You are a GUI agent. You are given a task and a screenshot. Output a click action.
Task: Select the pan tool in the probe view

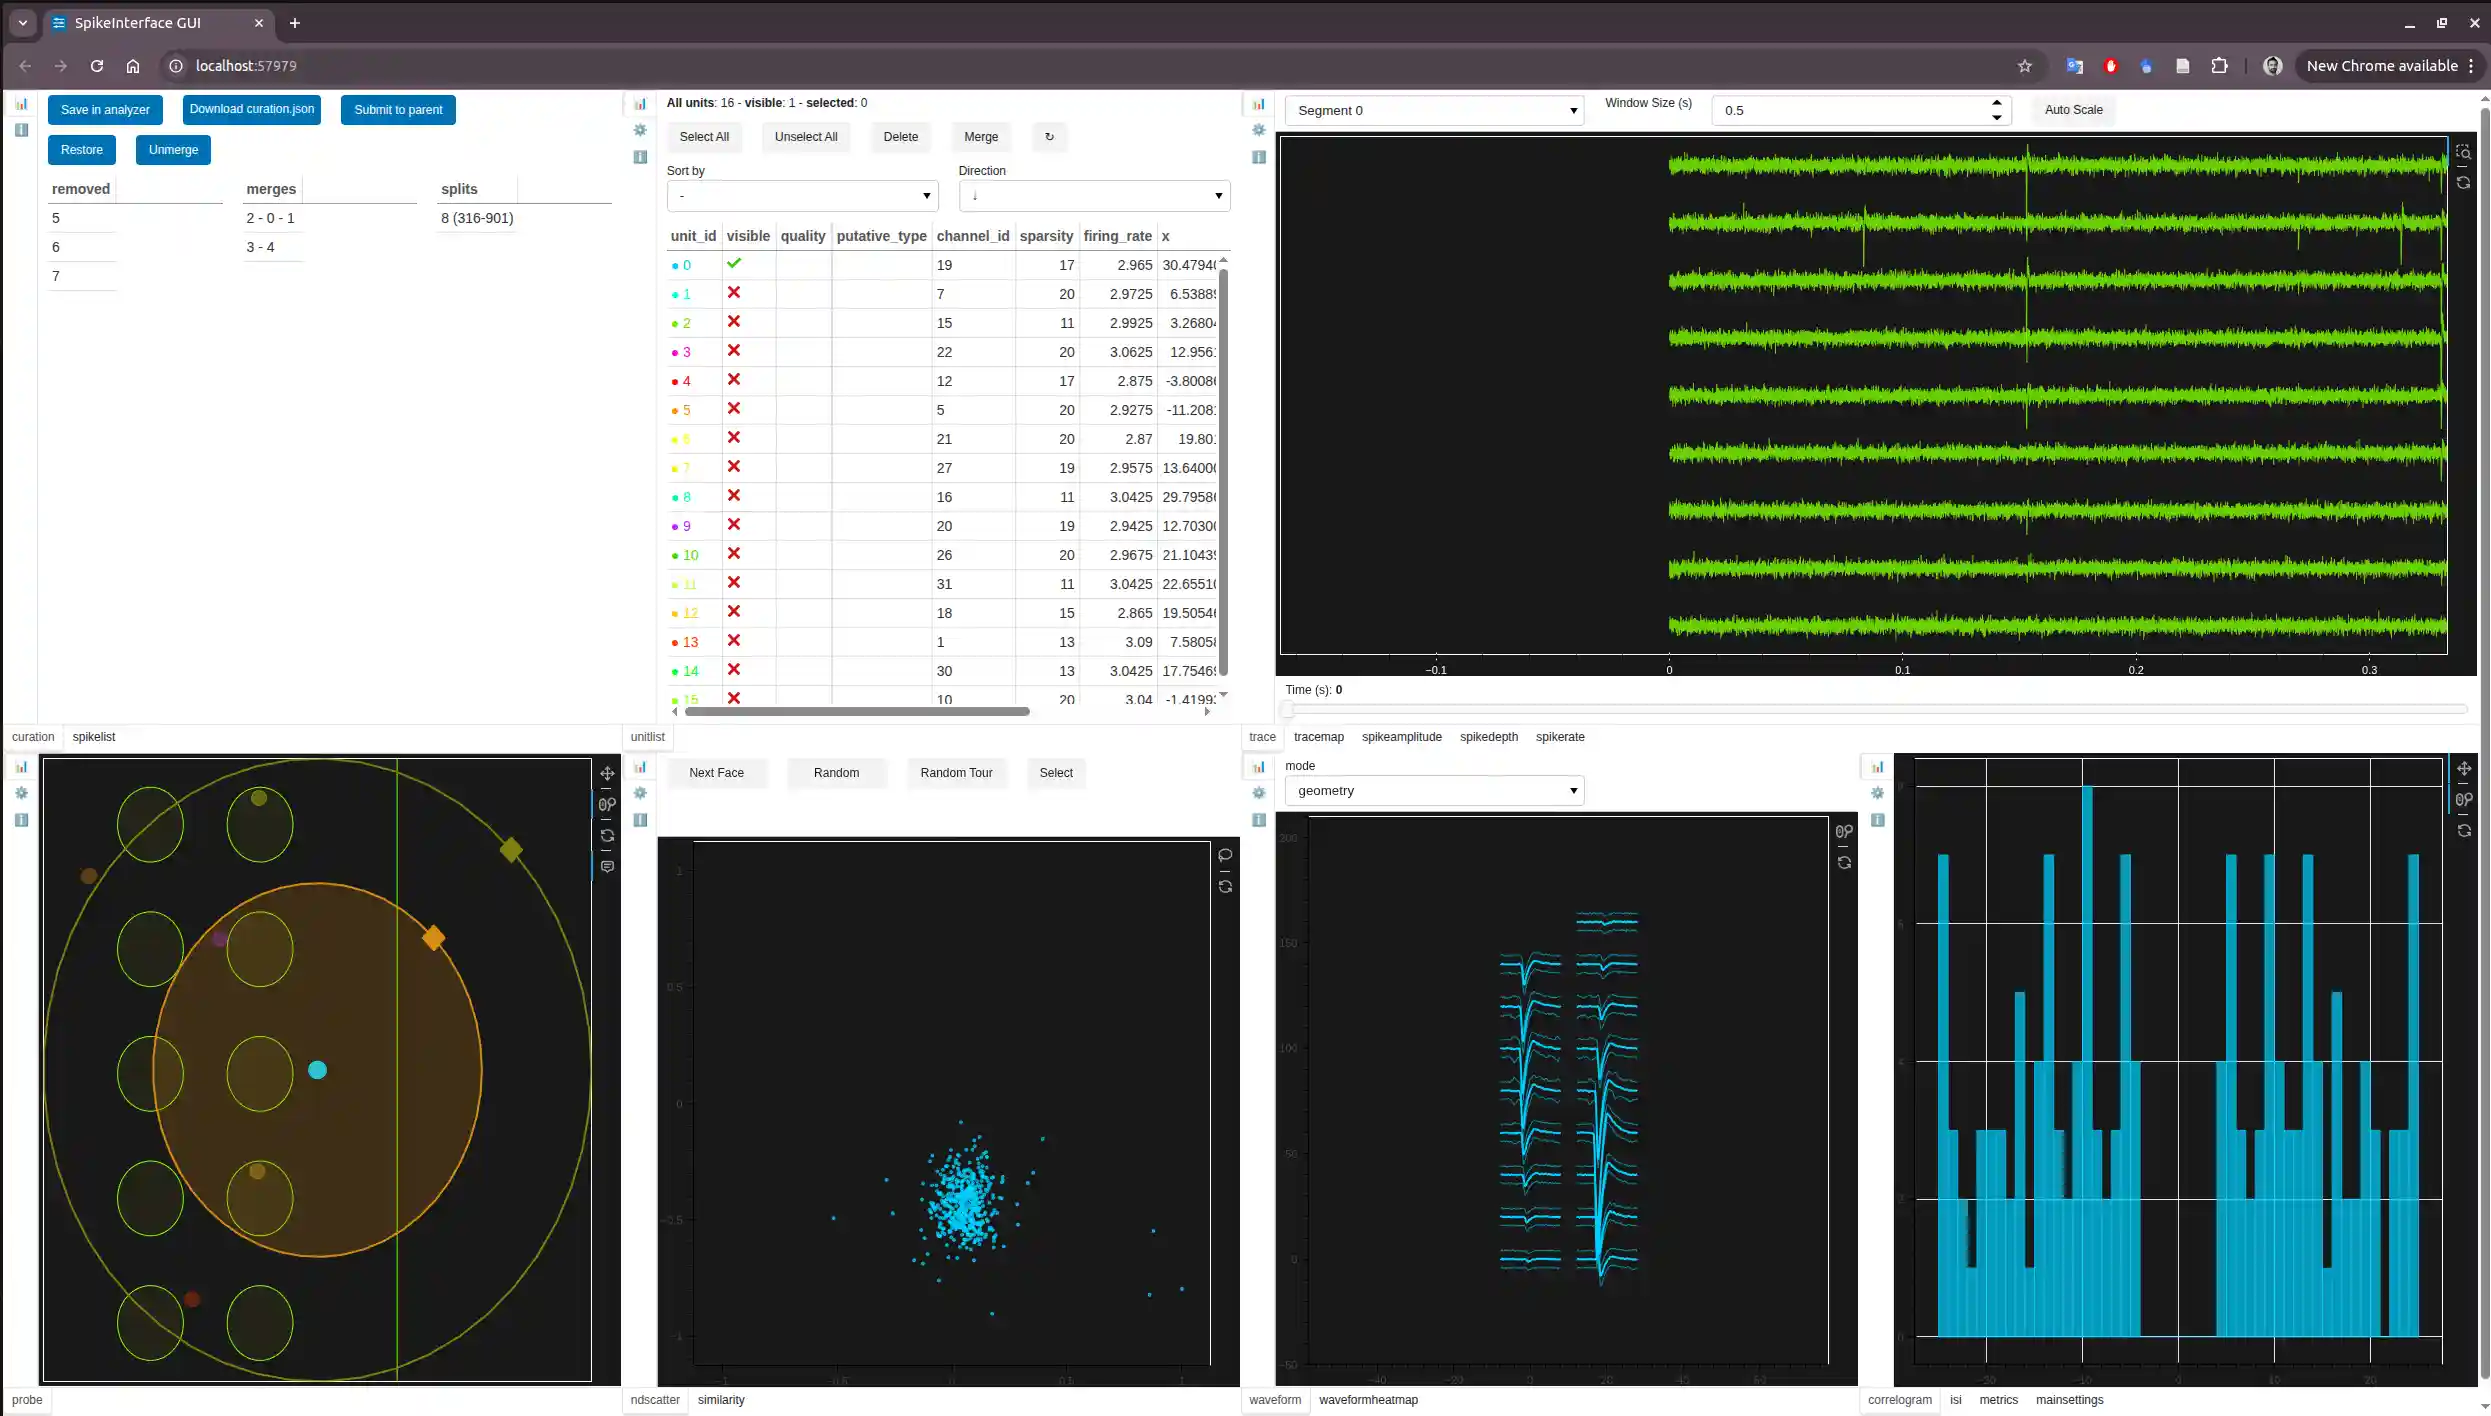click(607, 773)
